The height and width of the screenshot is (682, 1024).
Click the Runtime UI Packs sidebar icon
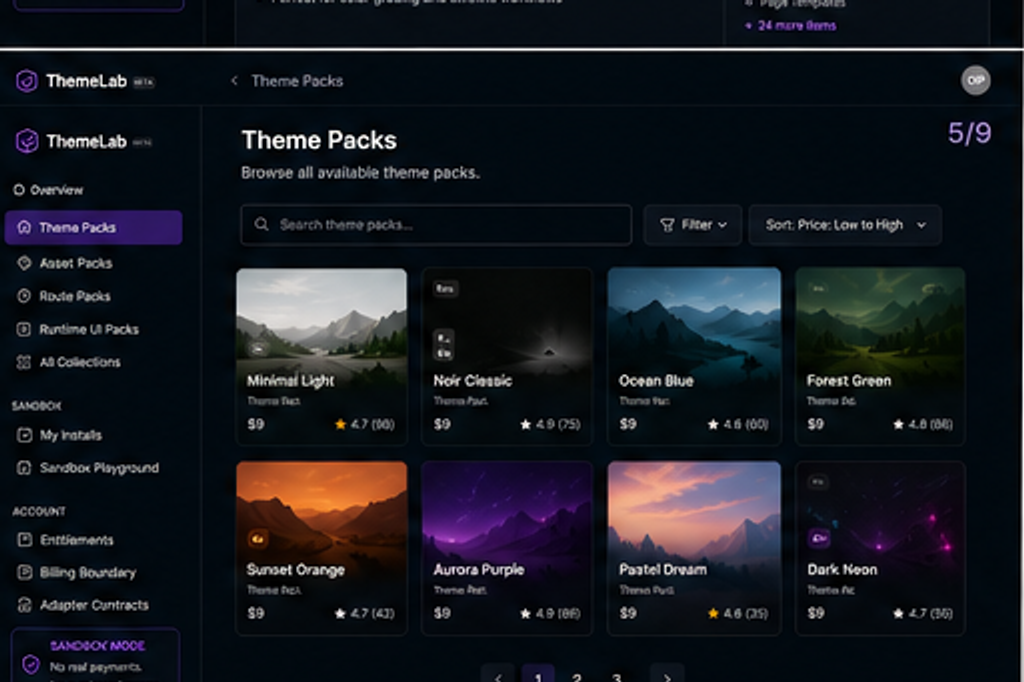point(24,329)
